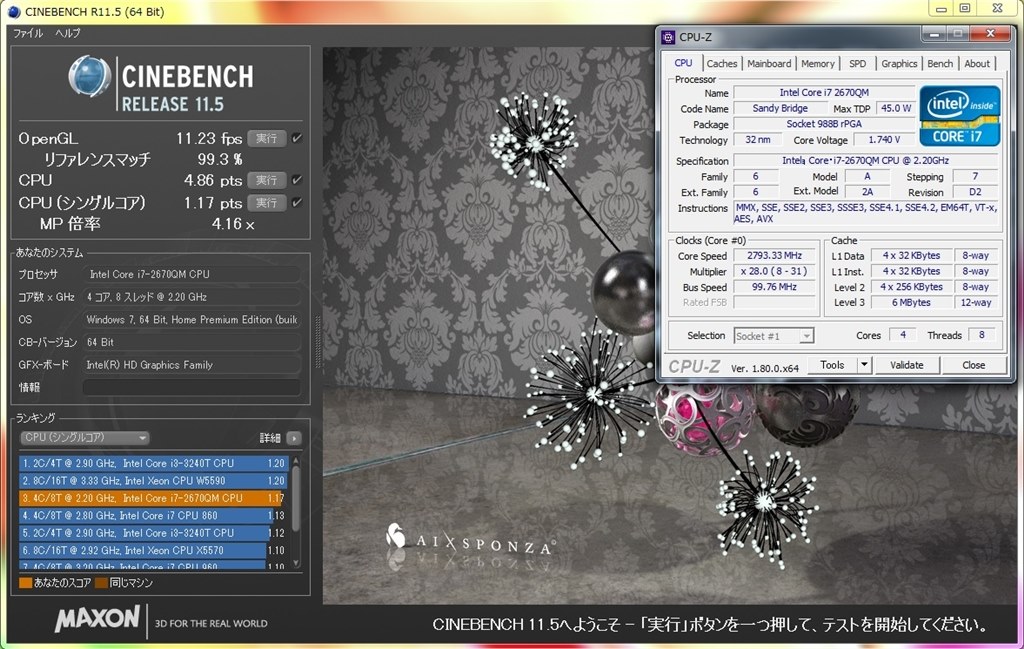
Task: Toggle the CPU single-core test checkbox
Action: tap(297, 202)
